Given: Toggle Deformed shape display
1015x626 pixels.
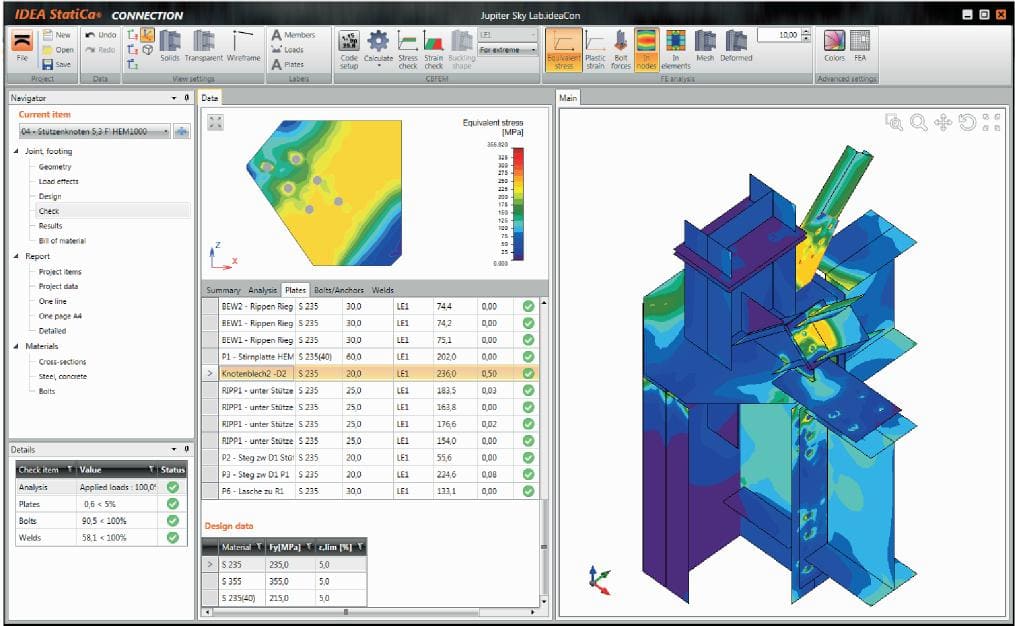Looking at the screenshot, I should [736, 46].
